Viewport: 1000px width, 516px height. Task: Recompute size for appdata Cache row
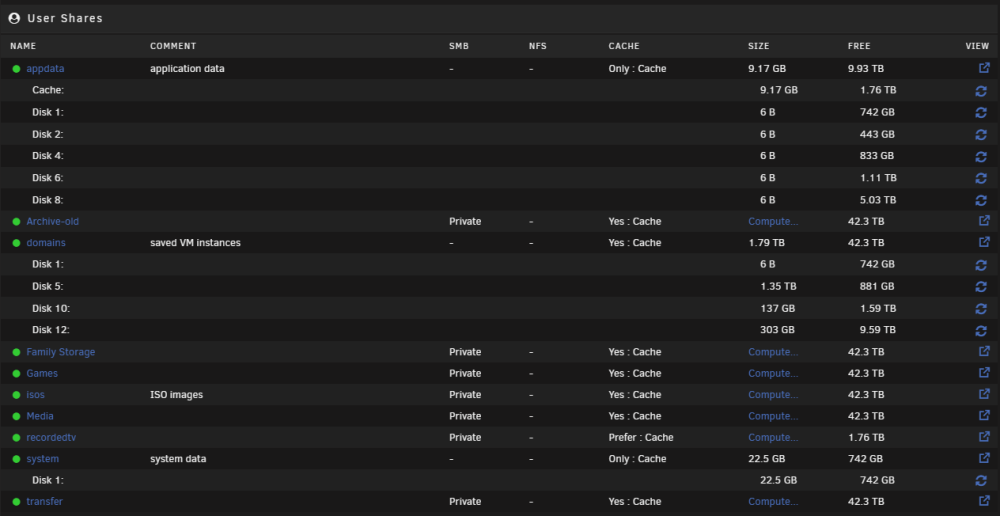tap(981, 91)
